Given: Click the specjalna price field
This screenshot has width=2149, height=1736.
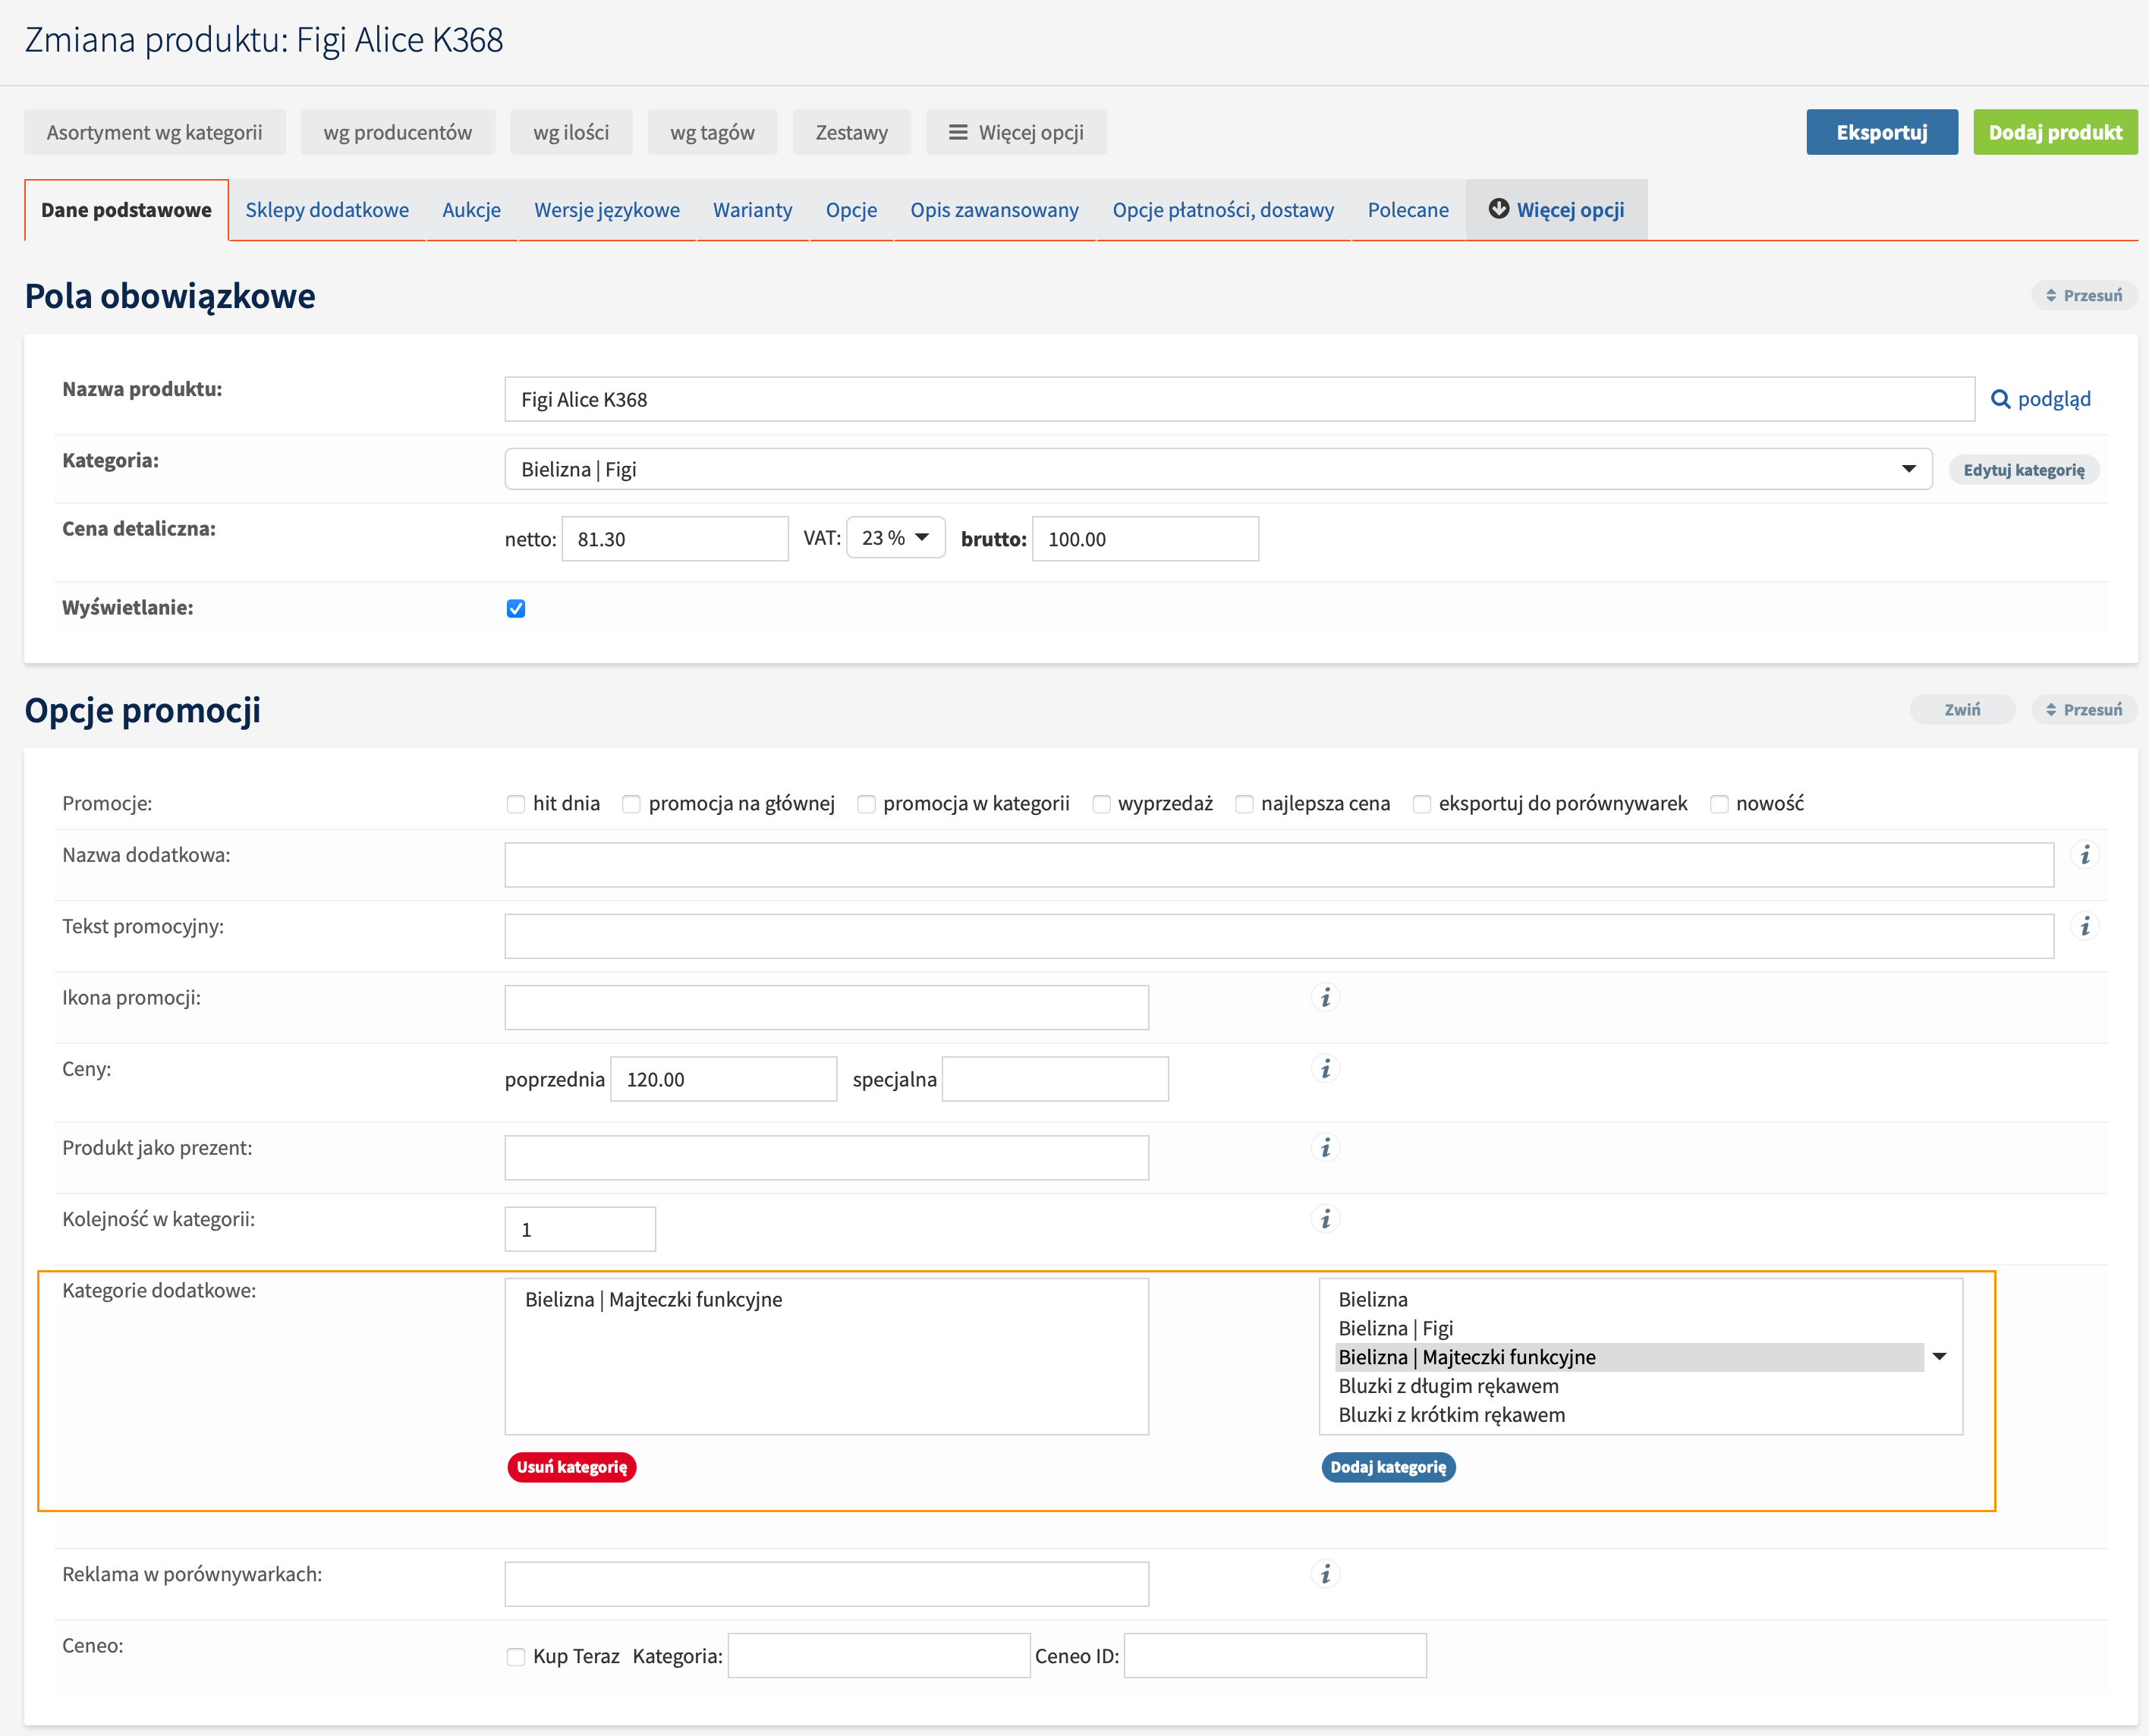Looking at the screenshot, I should 1055,1079.
